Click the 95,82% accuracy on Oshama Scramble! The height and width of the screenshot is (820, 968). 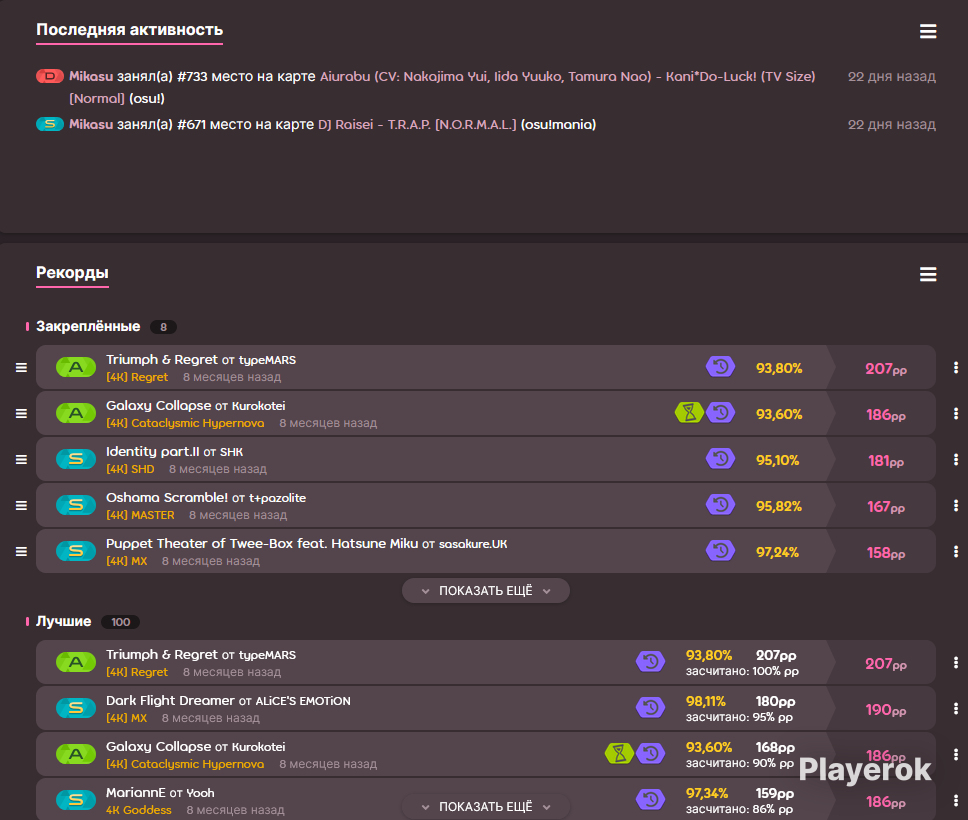(778, 506)
